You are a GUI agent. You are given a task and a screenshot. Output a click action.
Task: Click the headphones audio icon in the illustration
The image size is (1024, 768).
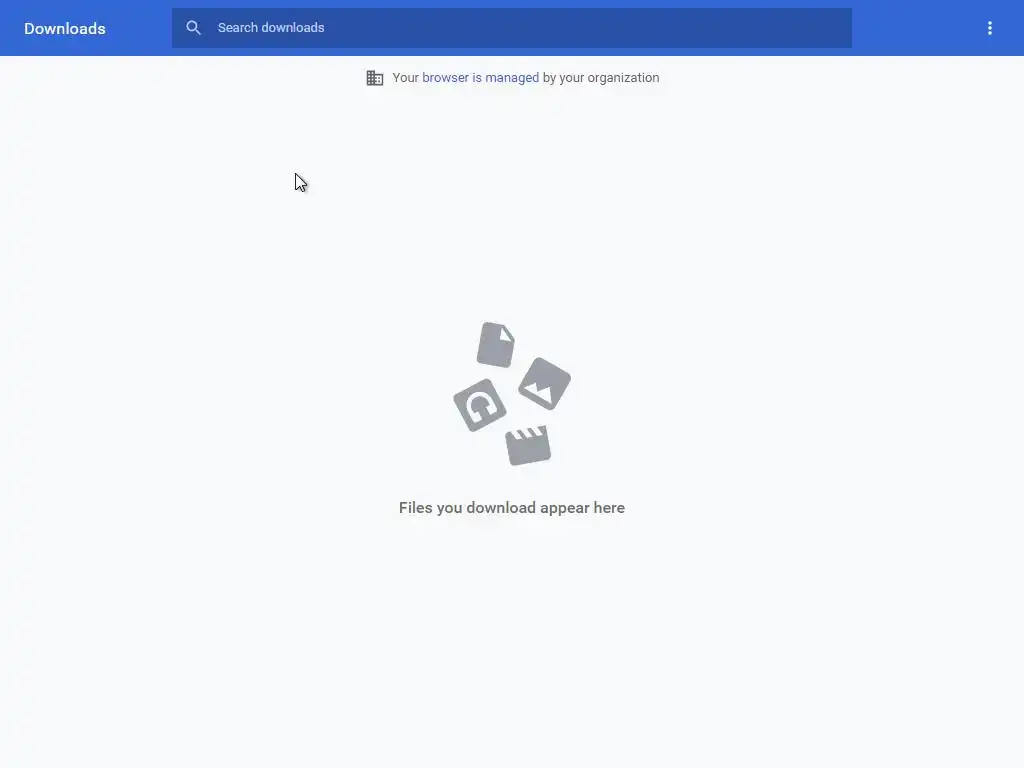480,405
